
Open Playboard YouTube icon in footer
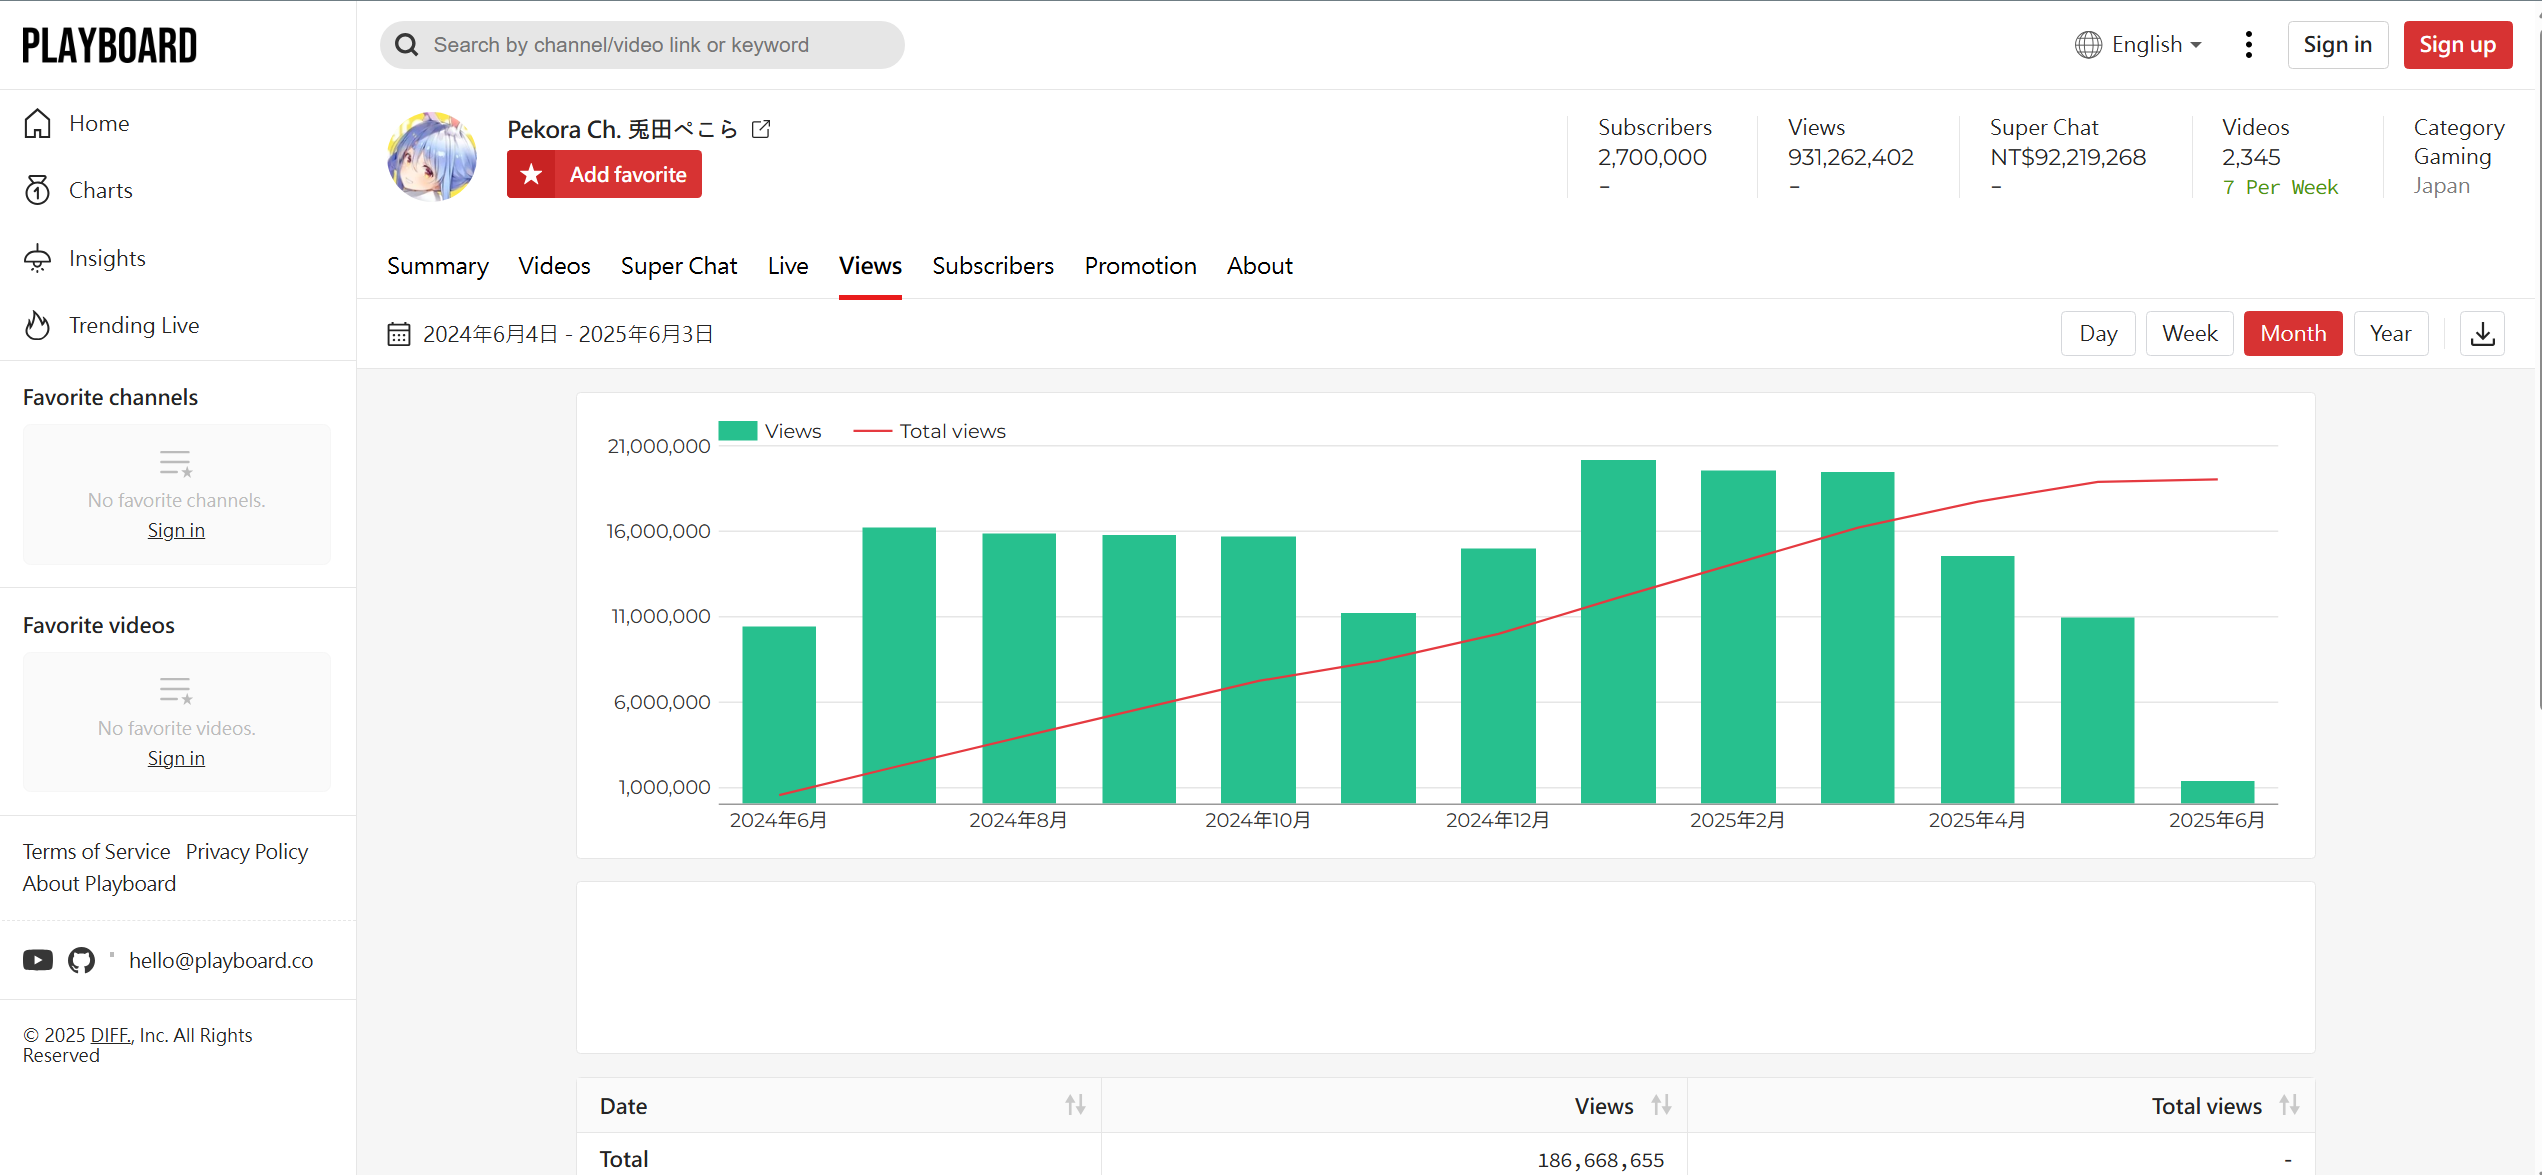click(38, 960)
